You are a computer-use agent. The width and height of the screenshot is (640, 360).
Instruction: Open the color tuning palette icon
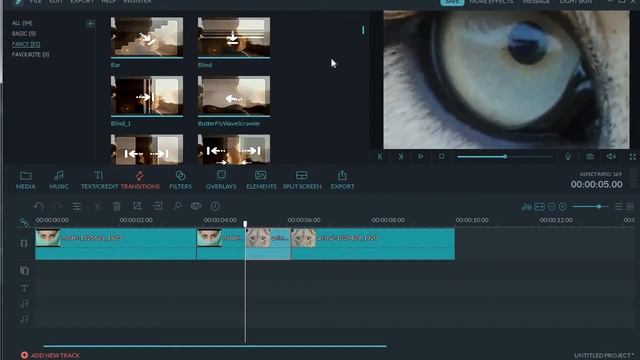tap(196, 206)
